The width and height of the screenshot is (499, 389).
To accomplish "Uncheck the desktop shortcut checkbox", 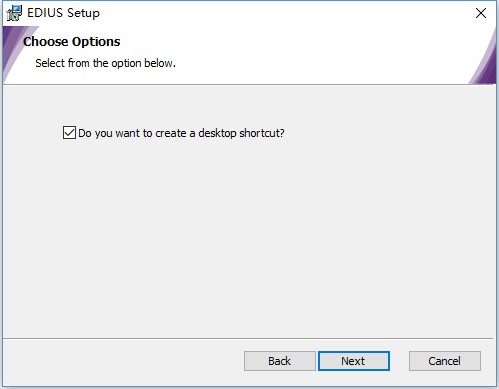I will coord(69,133).
